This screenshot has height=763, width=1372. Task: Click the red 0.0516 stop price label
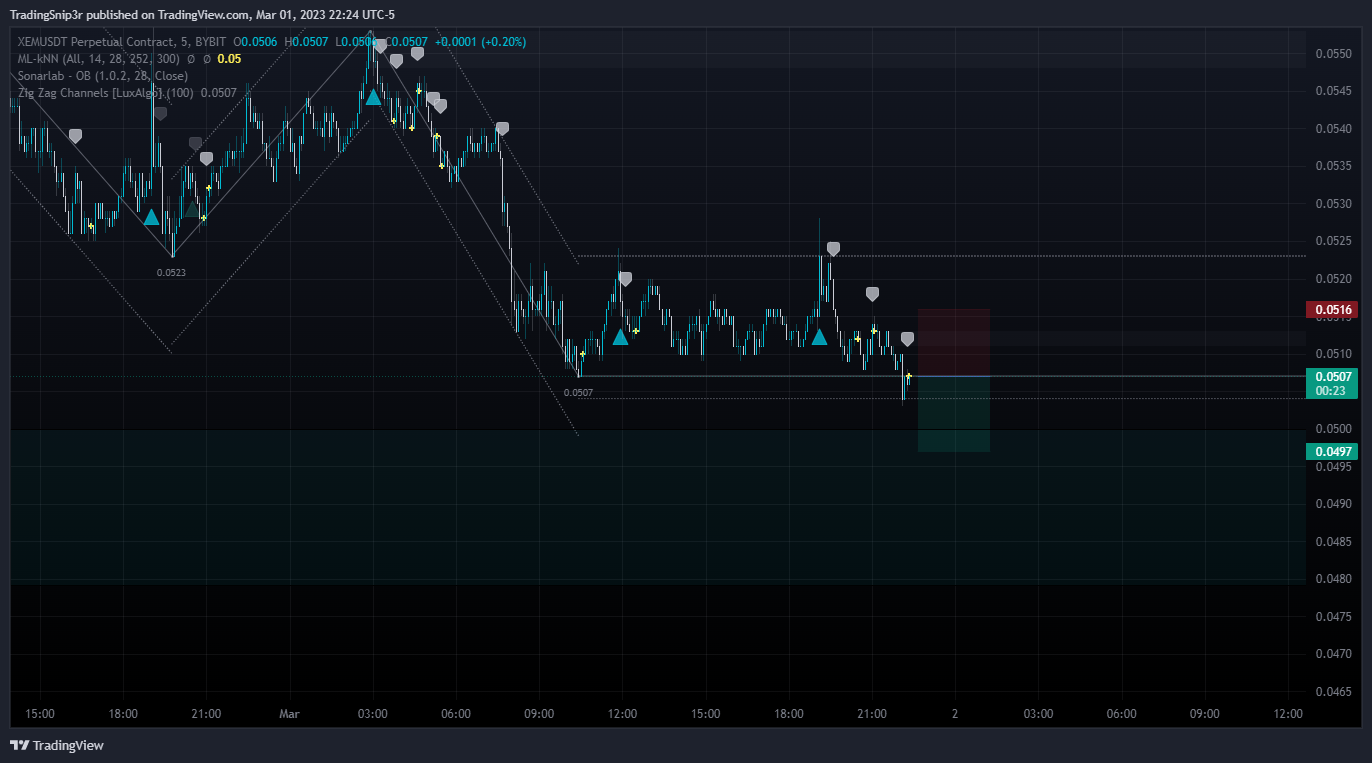1334,310
